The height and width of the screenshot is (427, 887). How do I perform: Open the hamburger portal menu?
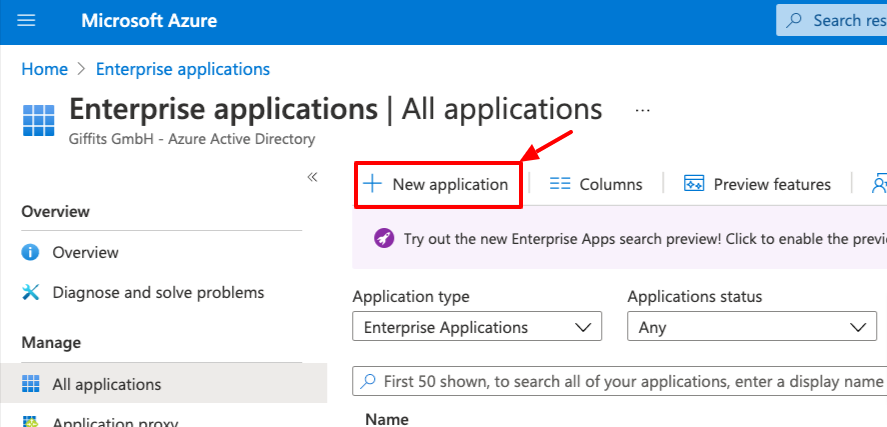click(x=27, y=21)
